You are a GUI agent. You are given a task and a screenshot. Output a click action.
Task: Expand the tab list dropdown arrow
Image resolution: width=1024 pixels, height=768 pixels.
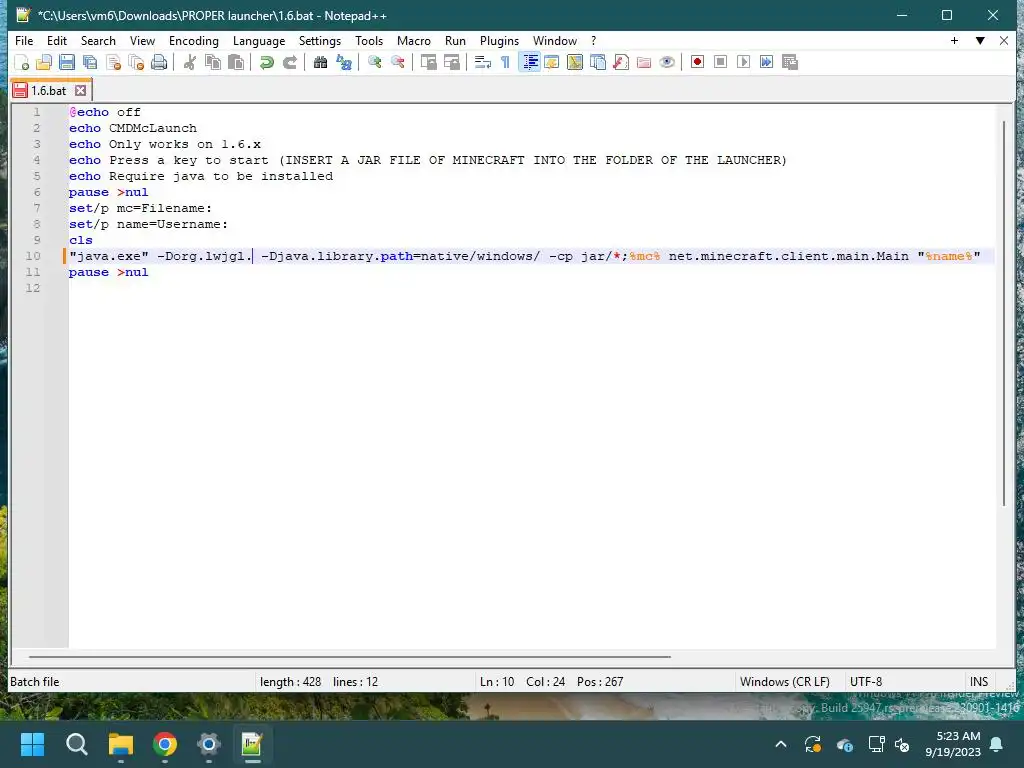(980, 40)
